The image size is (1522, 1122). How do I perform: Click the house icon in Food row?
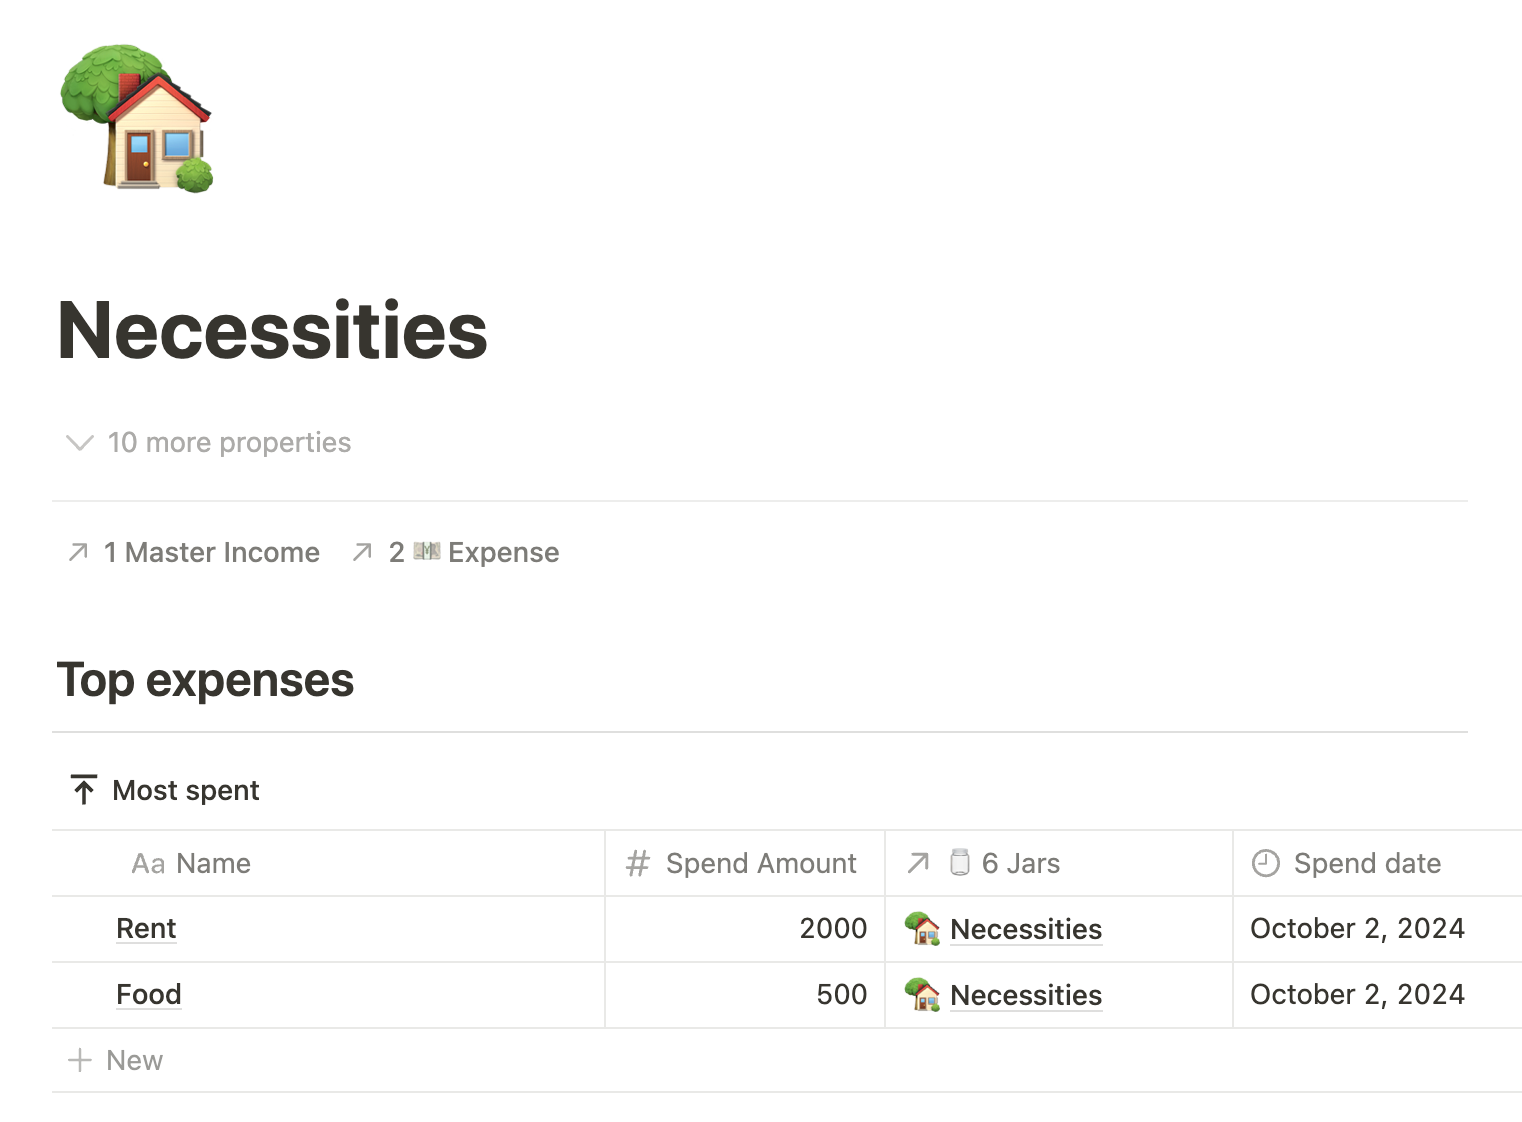(x=922, y=995)
